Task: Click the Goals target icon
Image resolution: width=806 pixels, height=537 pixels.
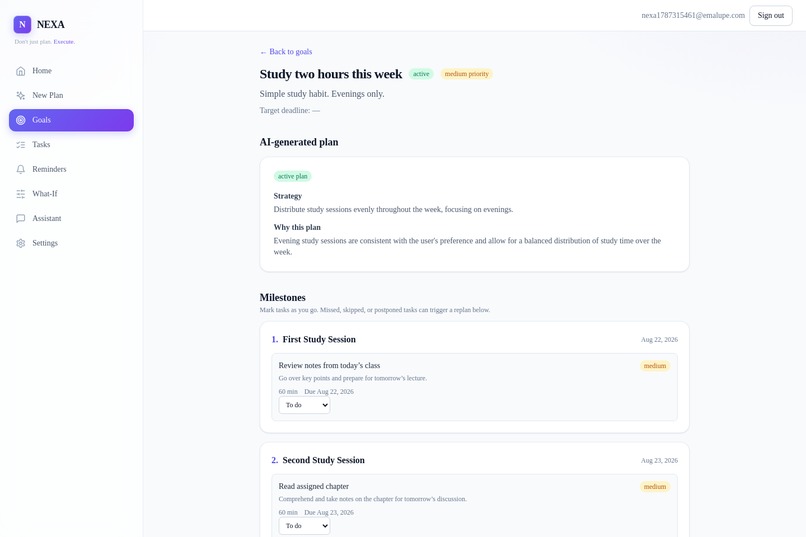Action: click(21, 120)
